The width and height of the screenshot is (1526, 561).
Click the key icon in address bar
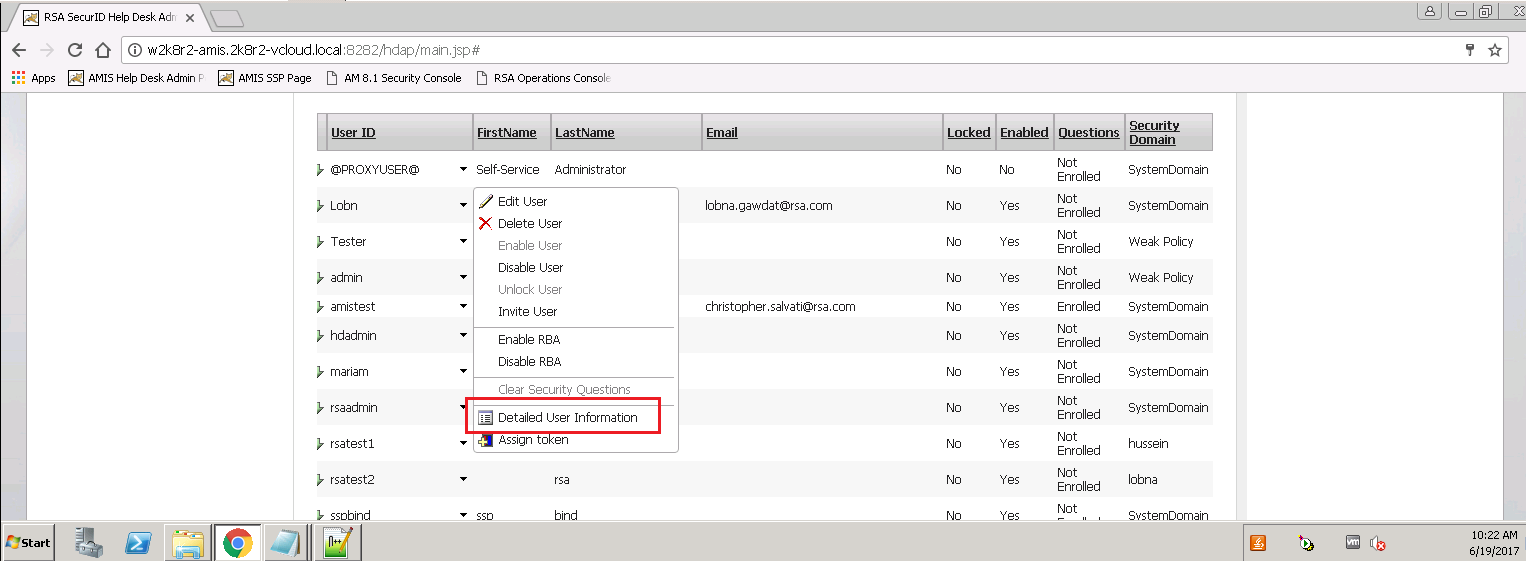[x=1470, y=50]
